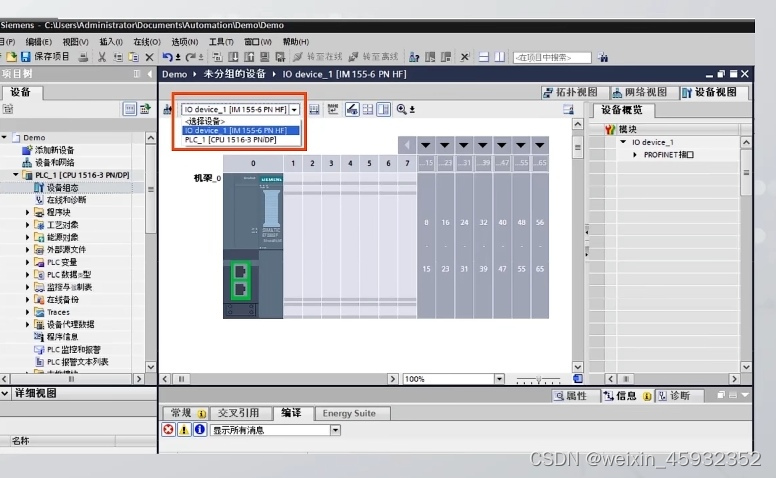Click the zoom magnifier icon in device view
Viewport: 776px width, 478px height.
pos(401,109)
